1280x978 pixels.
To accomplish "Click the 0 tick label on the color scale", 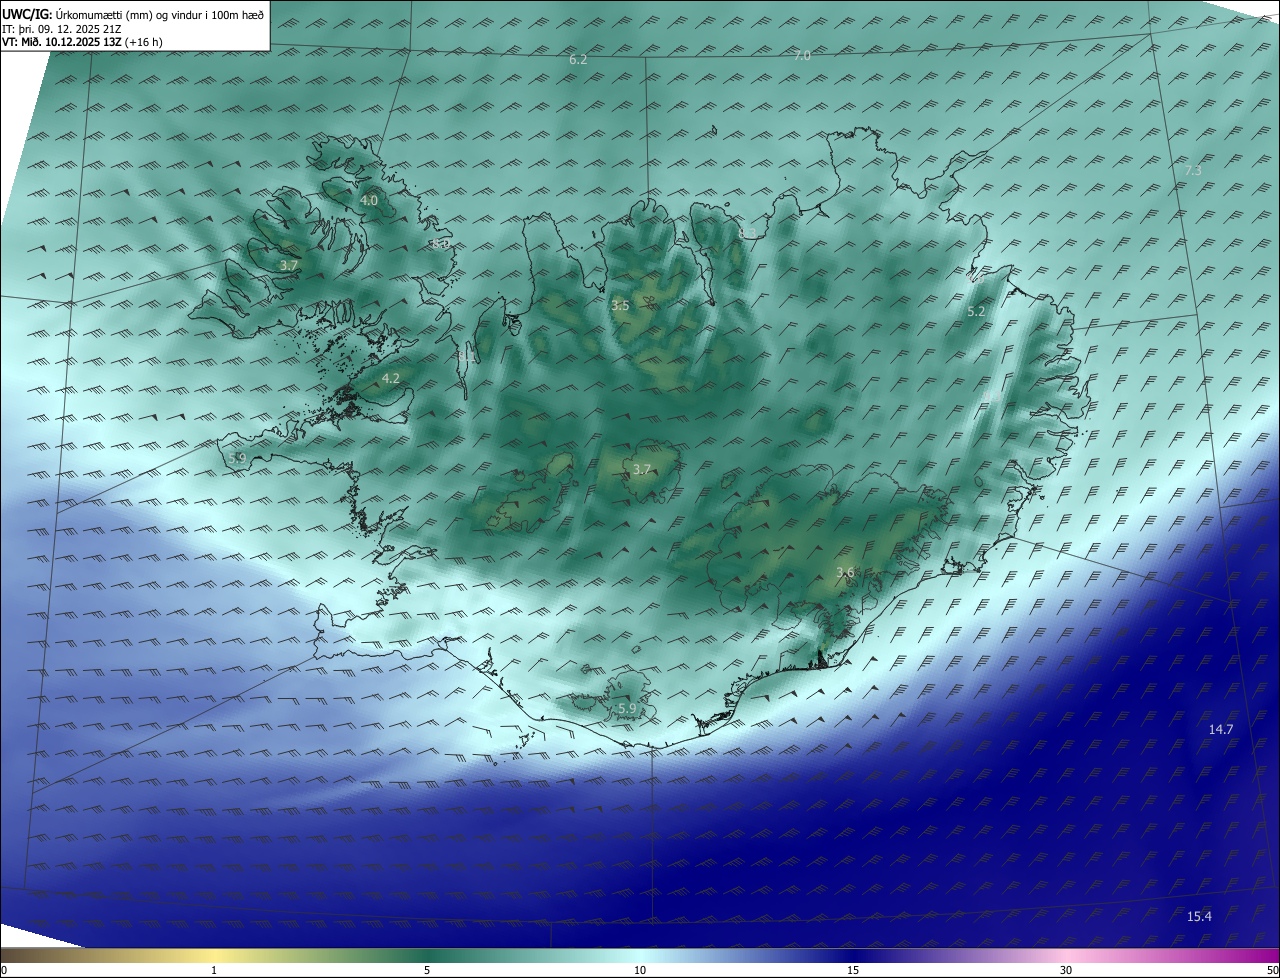I will coord(3,970).
